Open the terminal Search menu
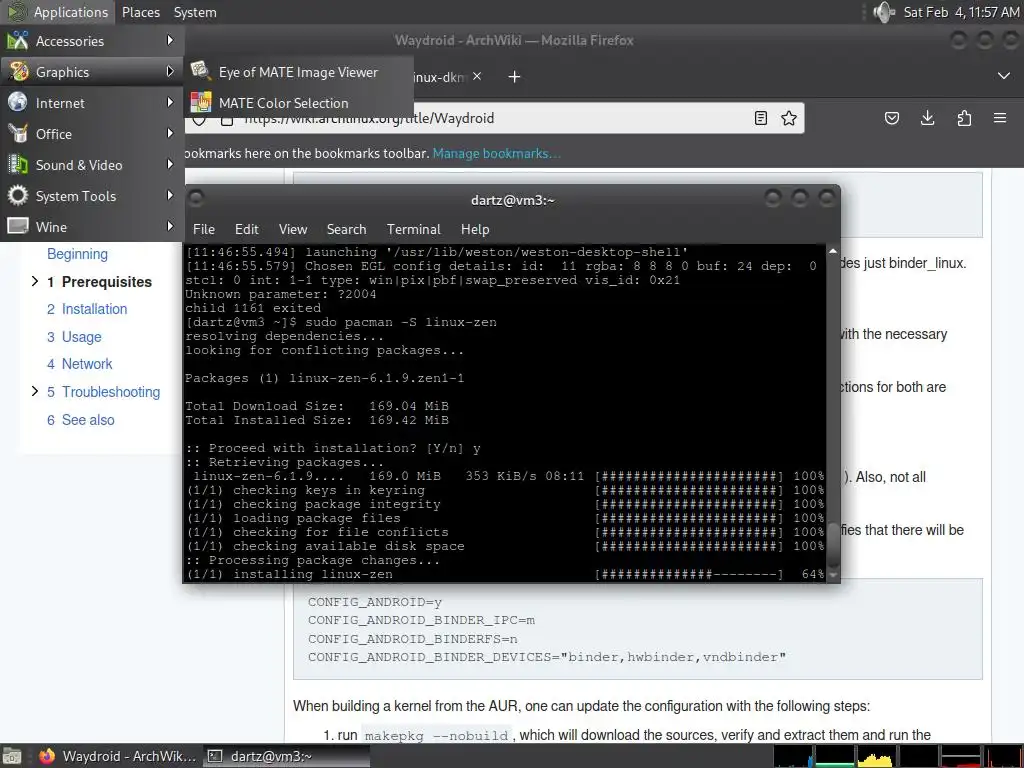The width and height of the screenshot is (1024, 768). 346,229
